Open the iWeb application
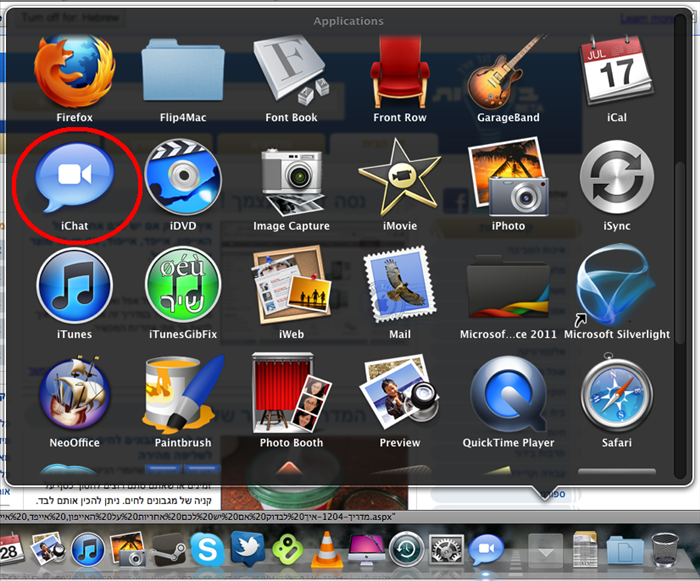Screen dimensions: 700x581 coord(292,285)
